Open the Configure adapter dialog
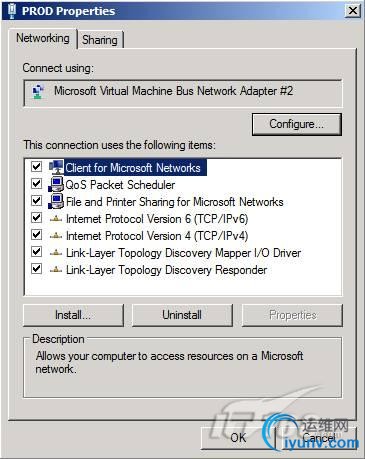This screenshot has height=459, width=365. [x=297, y=124]
